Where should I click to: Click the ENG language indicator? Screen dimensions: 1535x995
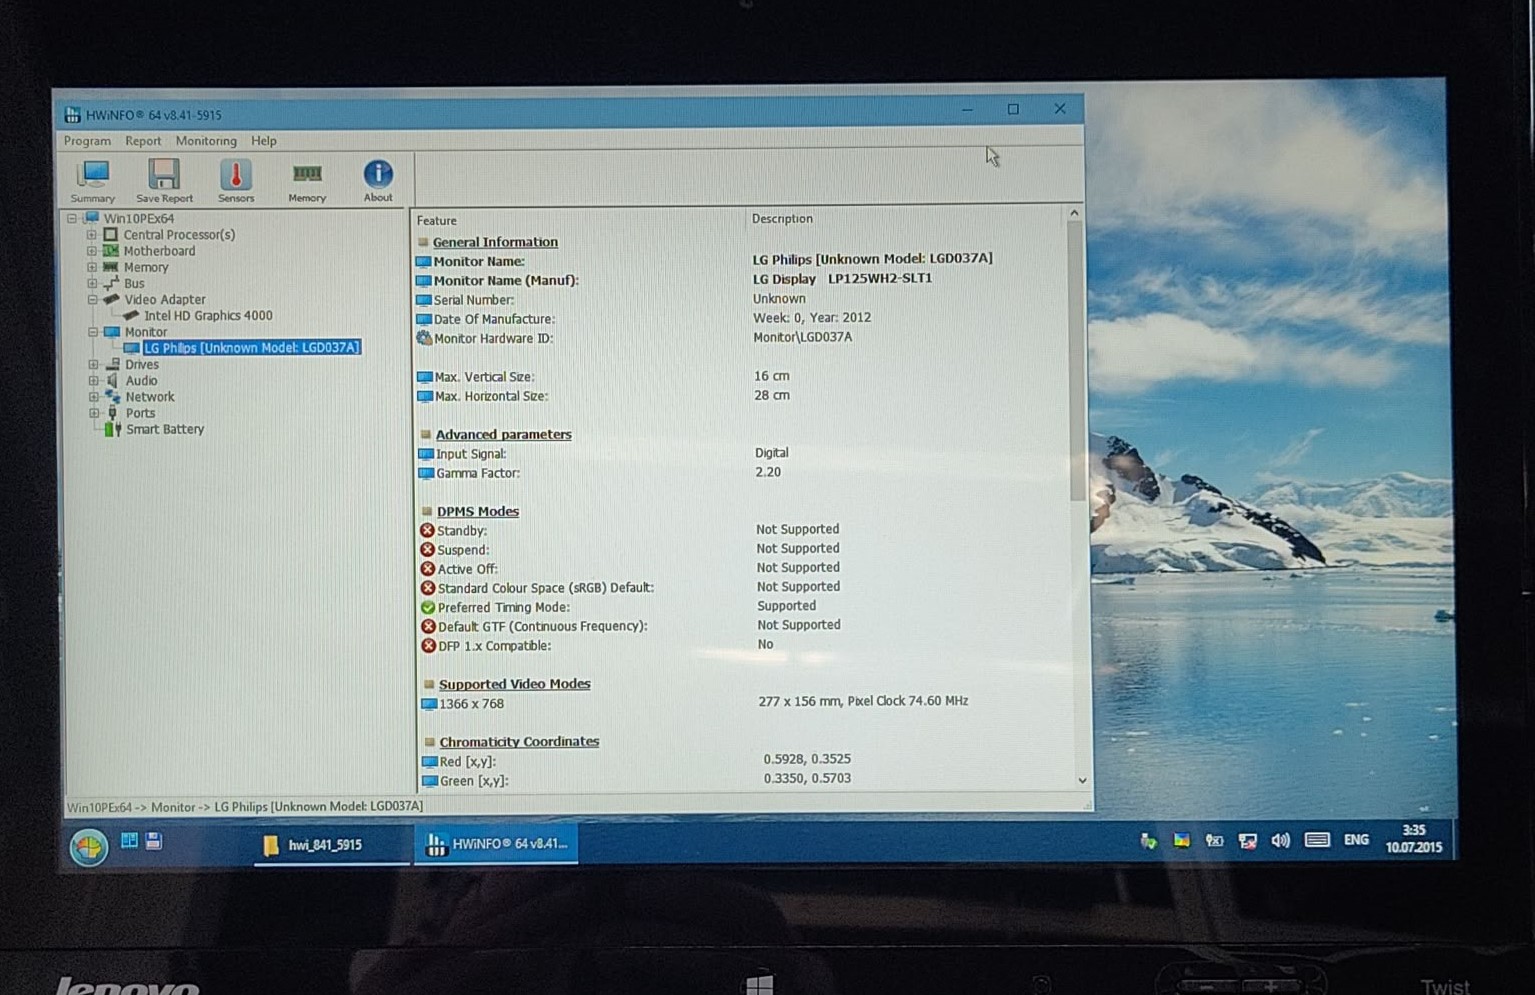(x=1356, y=840)
